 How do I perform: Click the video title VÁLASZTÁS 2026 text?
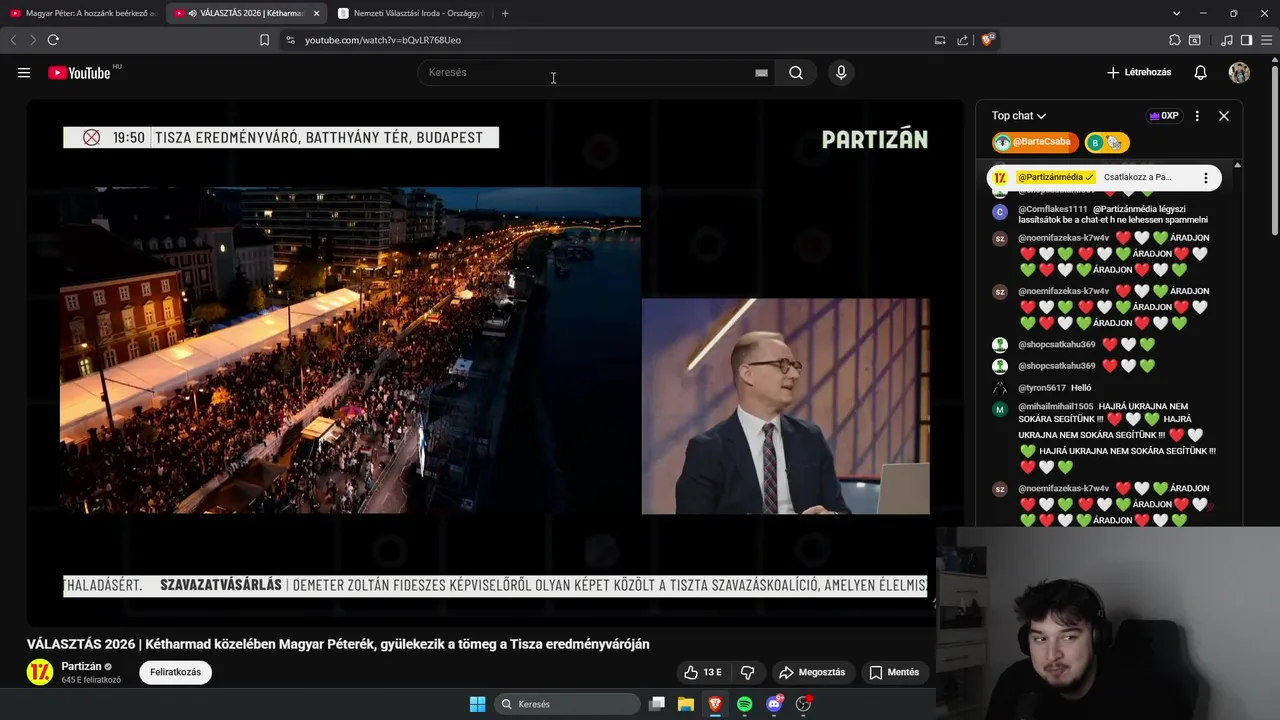338,644
